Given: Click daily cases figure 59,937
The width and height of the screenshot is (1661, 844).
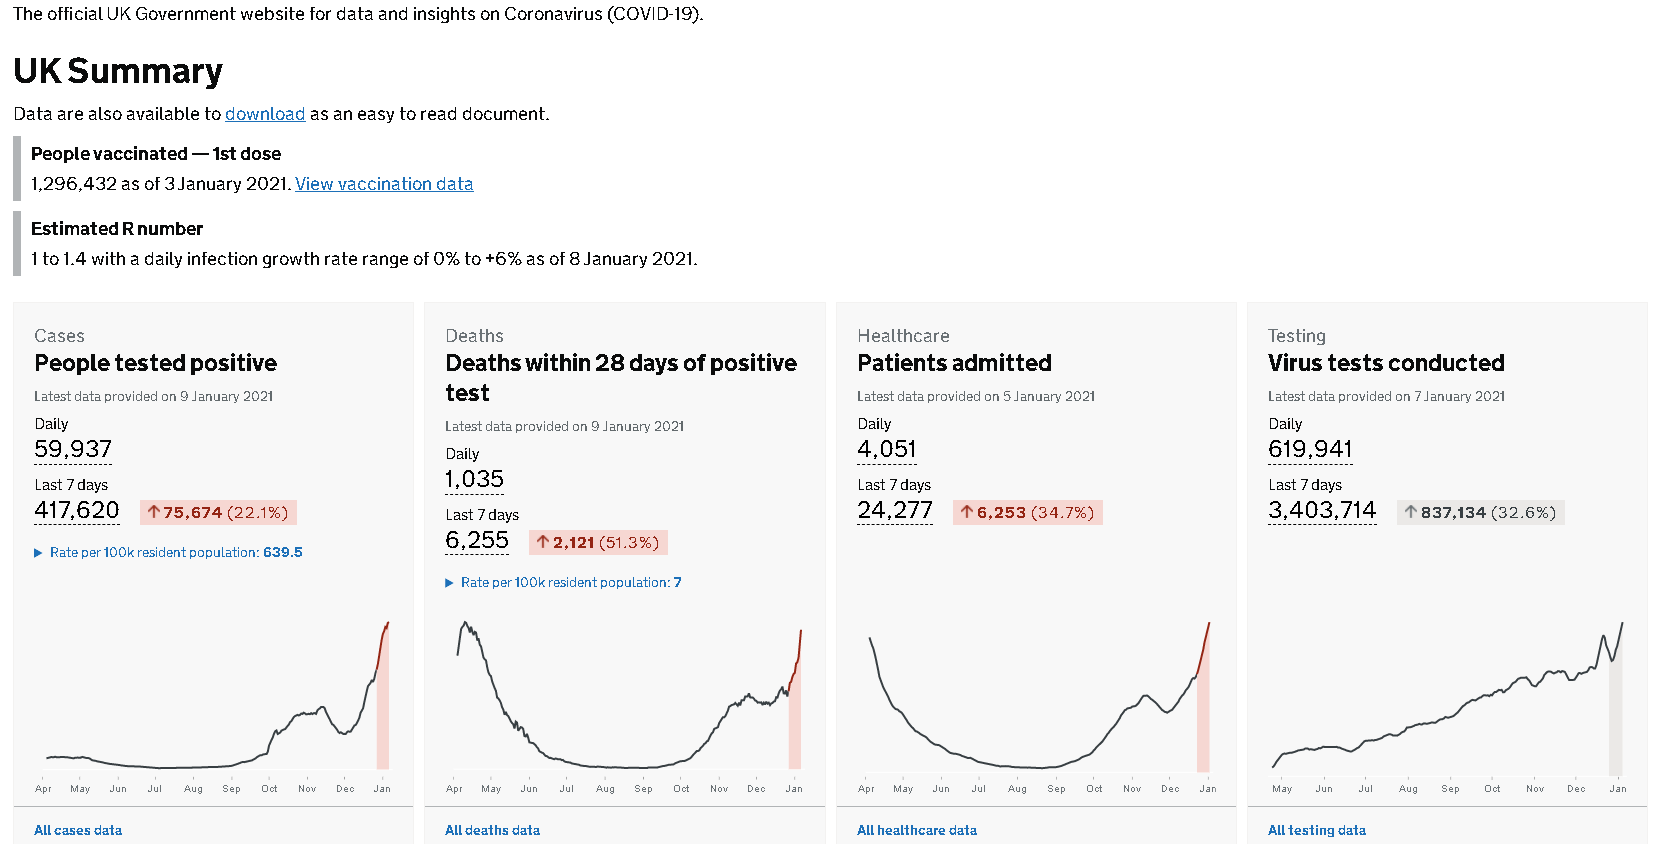Looking at the screenshot, I should 73,449.
